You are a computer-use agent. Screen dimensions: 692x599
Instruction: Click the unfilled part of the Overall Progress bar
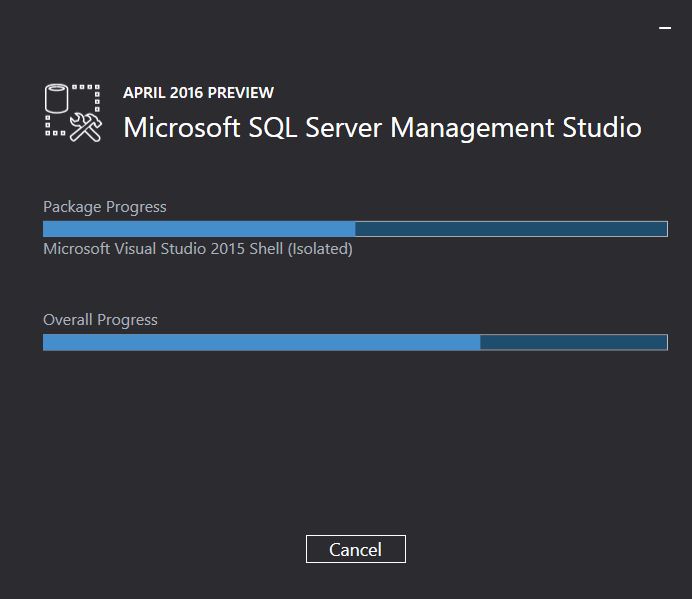(x=573, y=342)
